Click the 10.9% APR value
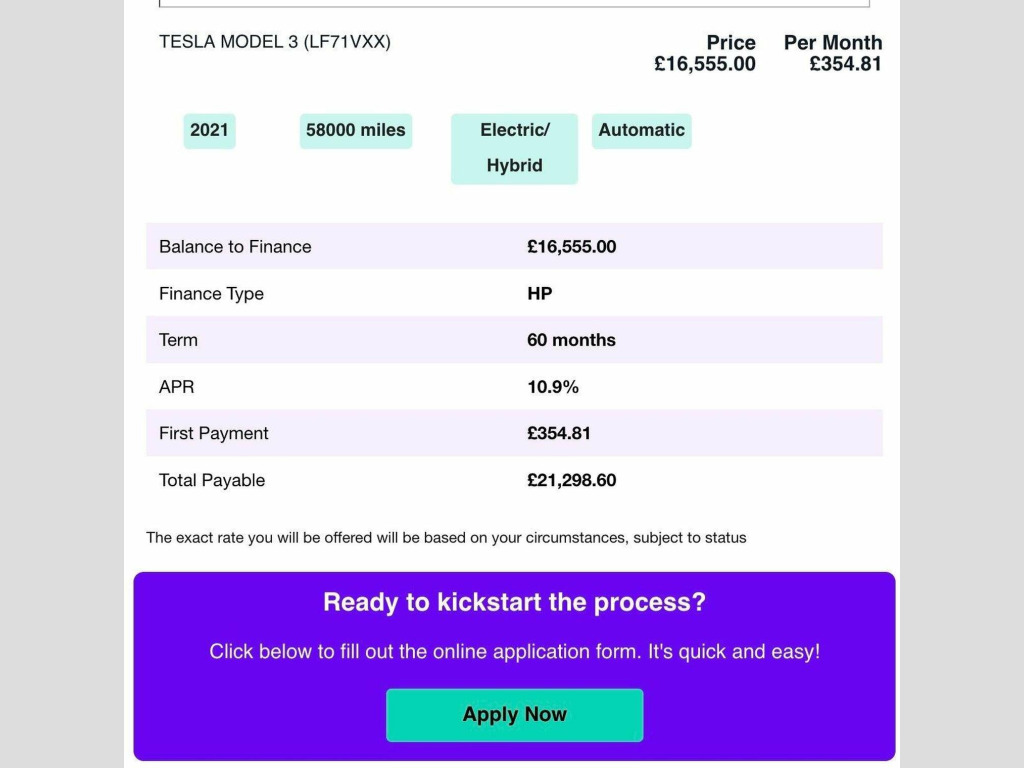1024x768 pixels. click(x=553, y=387)
